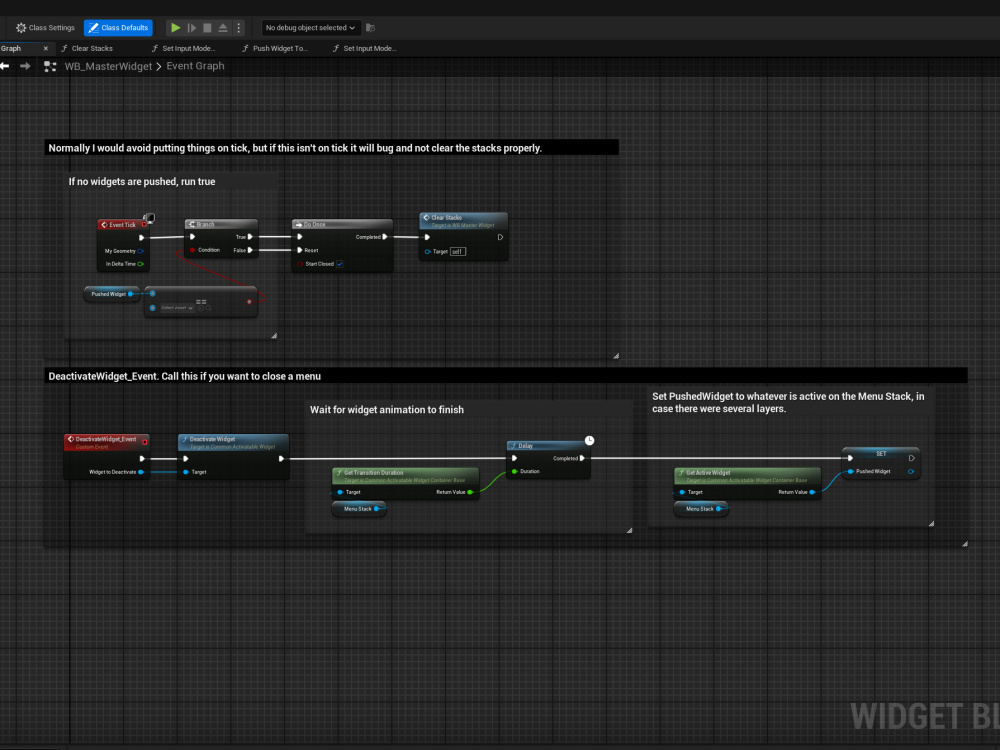This screenshot has width=1000, height=750.
Task: Select the Pushed Widget variable getter node
Action: (112, 294)
